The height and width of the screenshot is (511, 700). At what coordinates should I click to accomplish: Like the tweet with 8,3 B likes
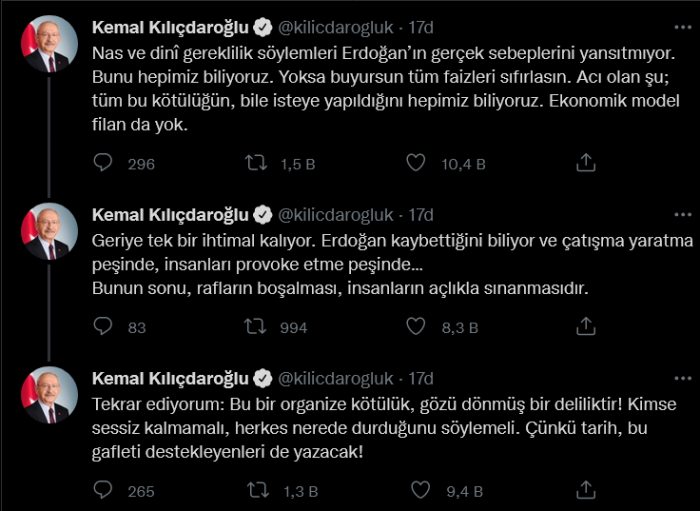418,327
